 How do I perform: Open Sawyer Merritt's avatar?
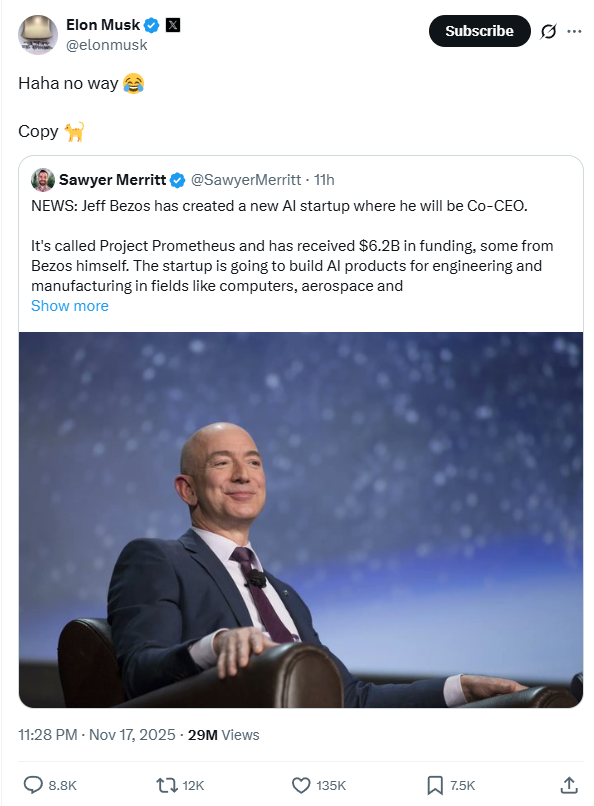[42, 180]
